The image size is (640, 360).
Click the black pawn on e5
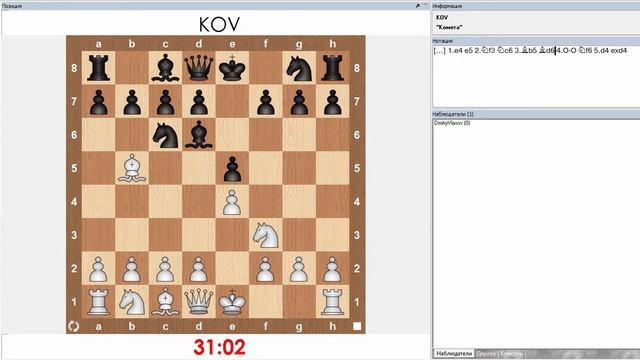coord(232,168)
